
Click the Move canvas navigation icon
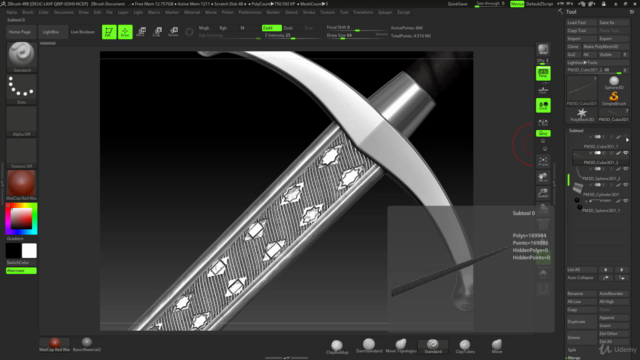coord(543,177)
